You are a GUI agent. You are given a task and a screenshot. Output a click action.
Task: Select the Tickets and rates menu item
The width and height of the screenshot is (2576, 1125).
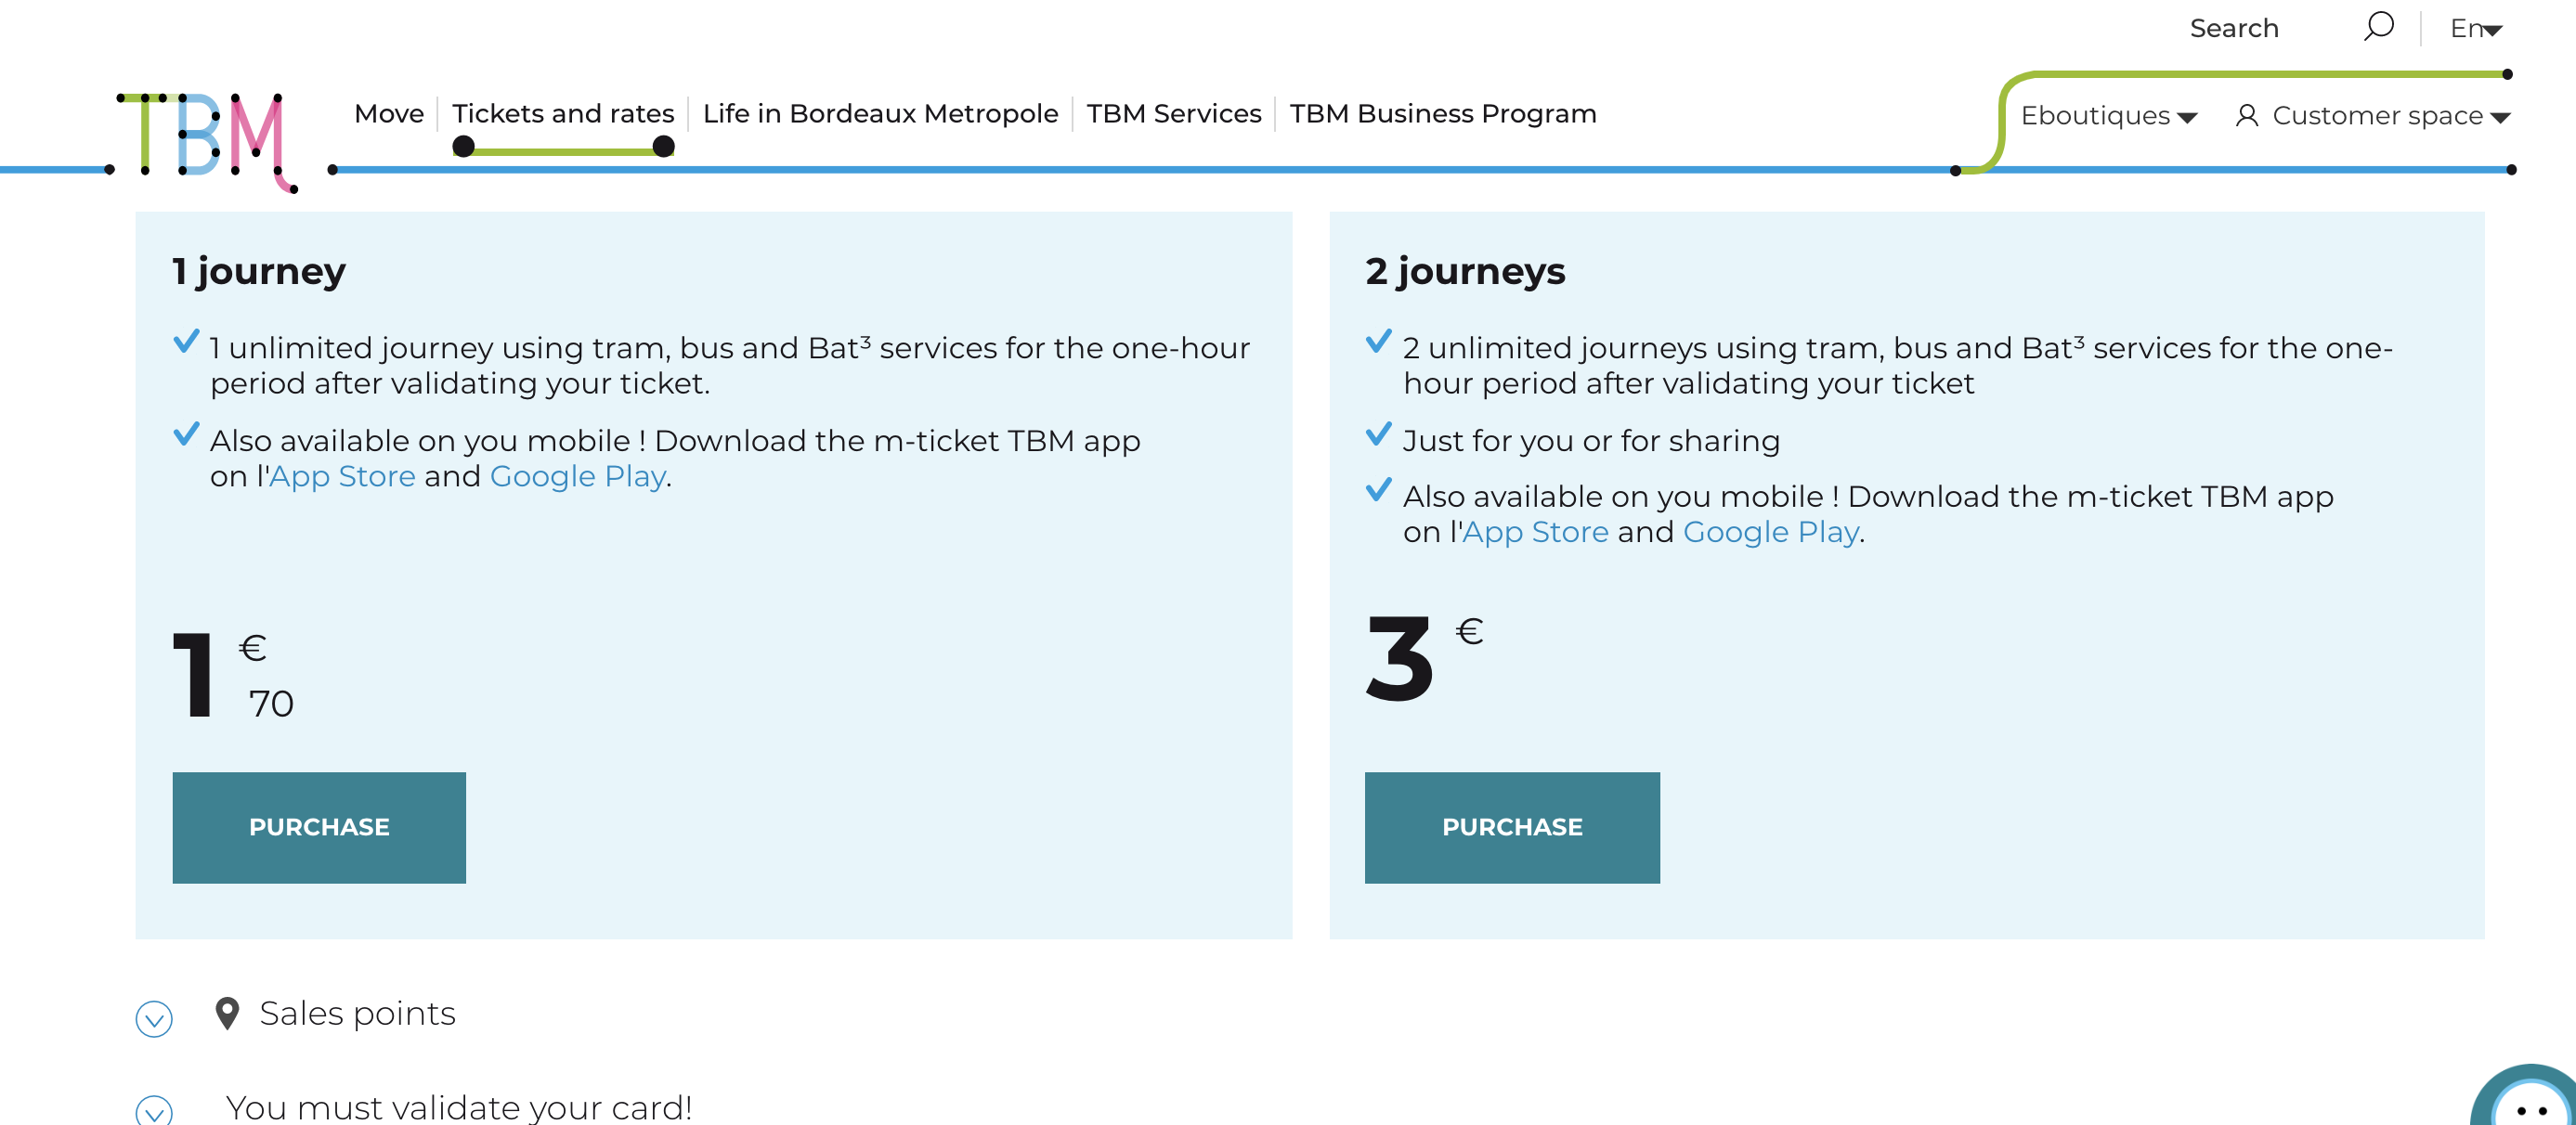coord(563,114)
